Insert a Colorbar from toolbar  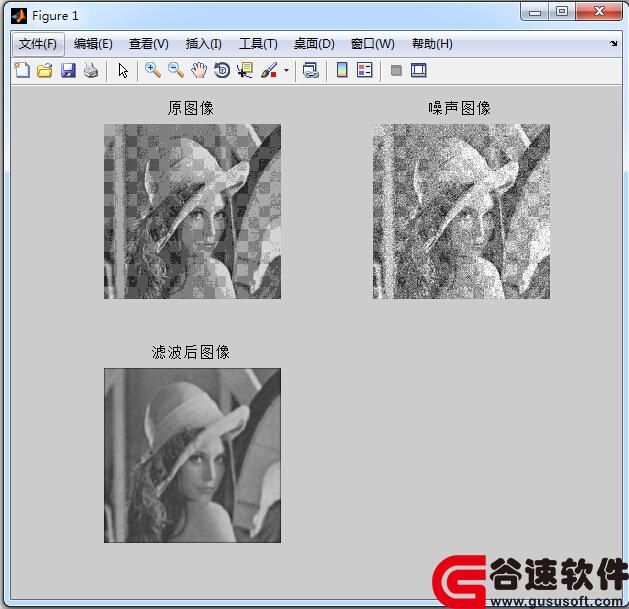pos(342,70)
